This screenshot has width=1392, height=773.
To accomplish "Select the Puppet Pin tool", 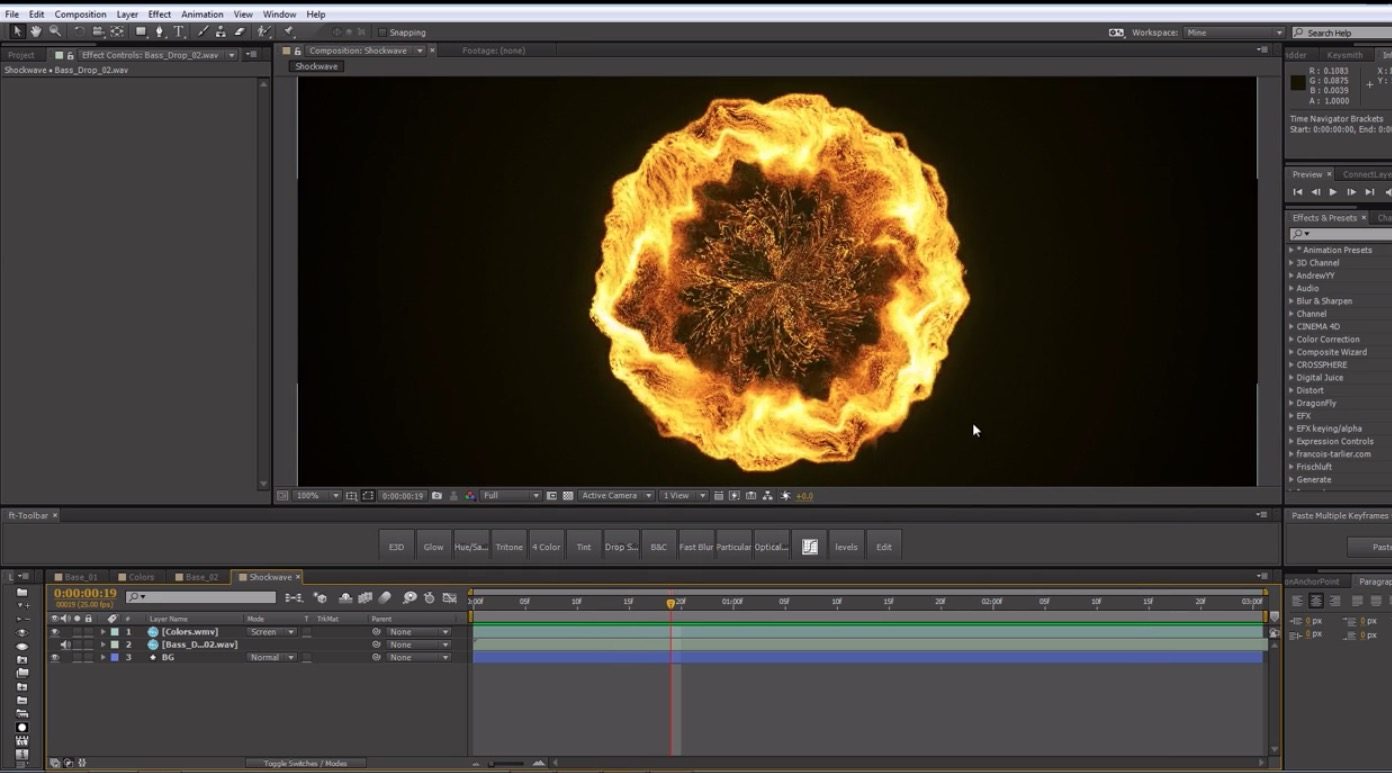I will [287, 32].
